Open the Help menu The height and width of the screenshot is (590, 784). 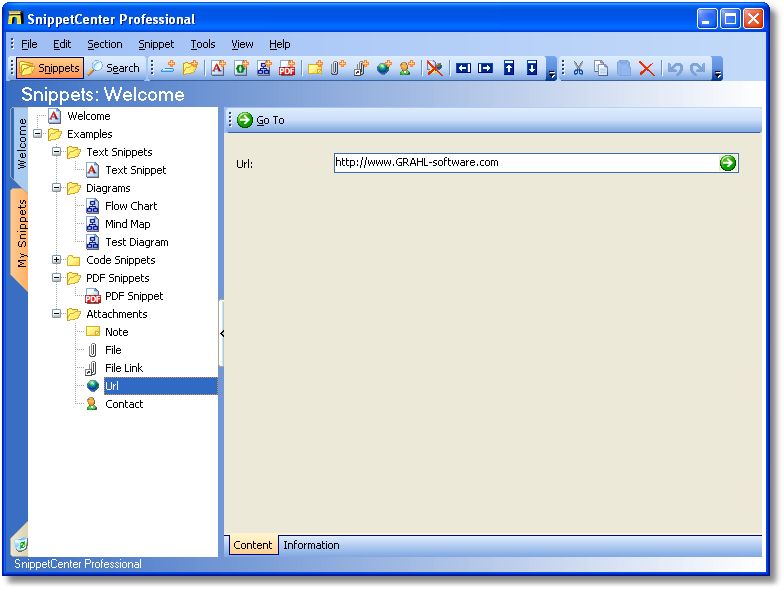pos(280,44)
